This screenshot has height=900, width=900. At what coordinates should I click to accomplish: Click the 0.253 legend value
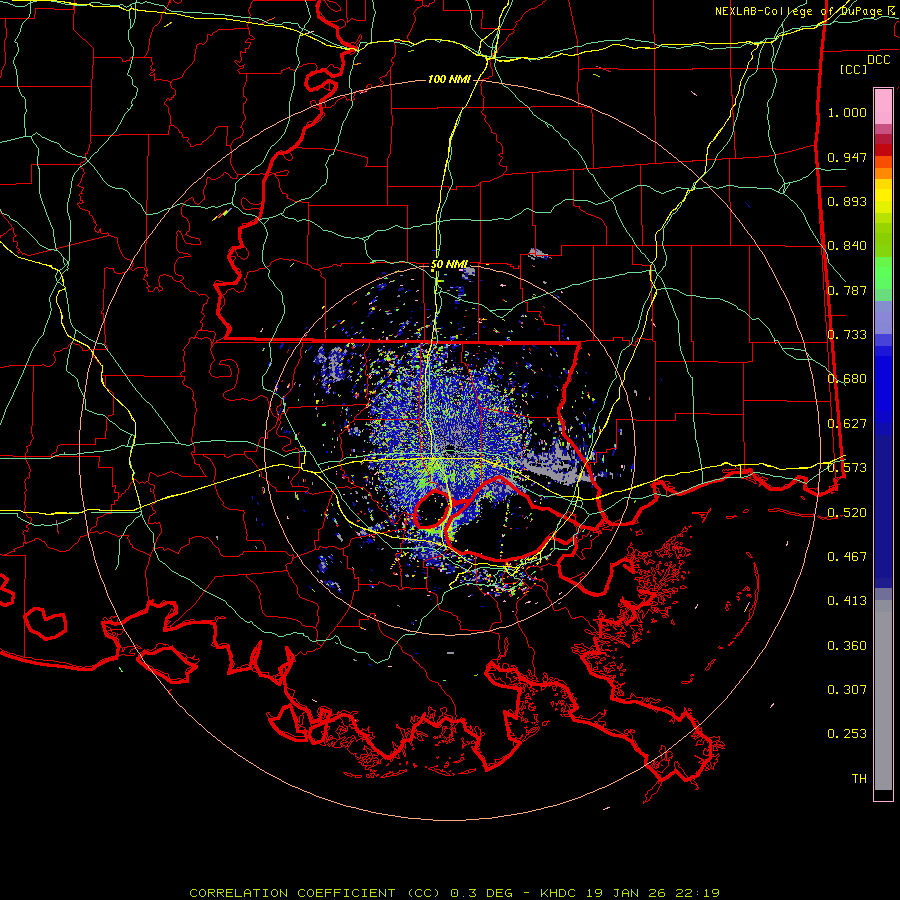847,734
